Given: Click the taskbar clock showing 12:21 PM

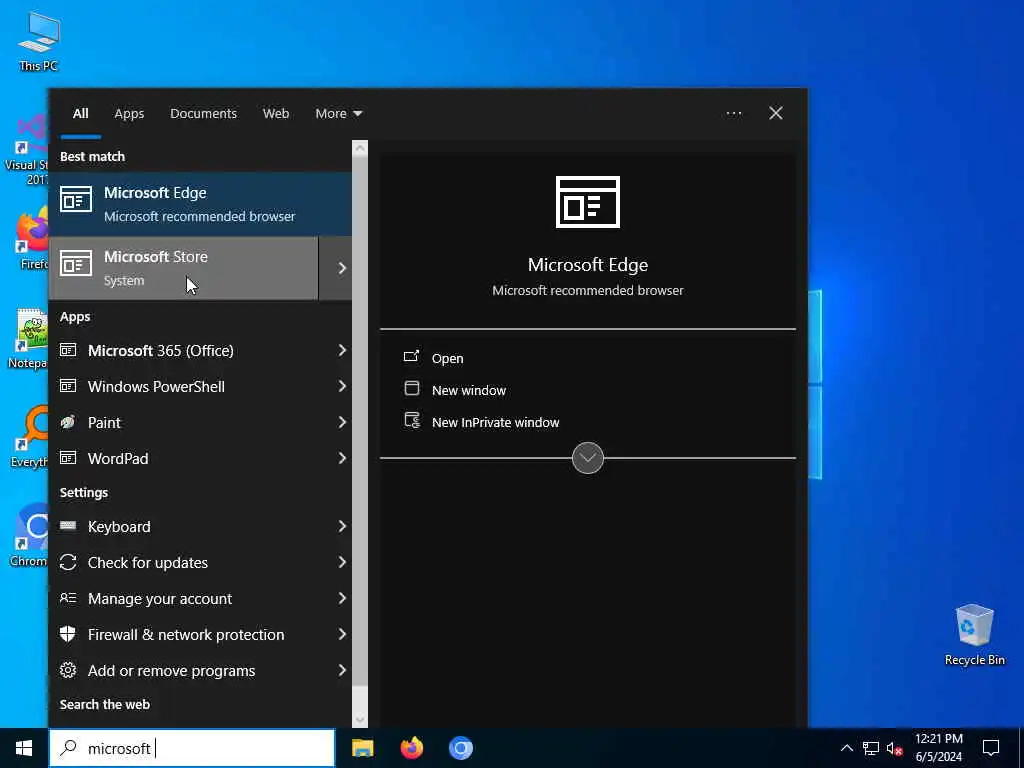Looking at the screenshot, I should (938, 748).
